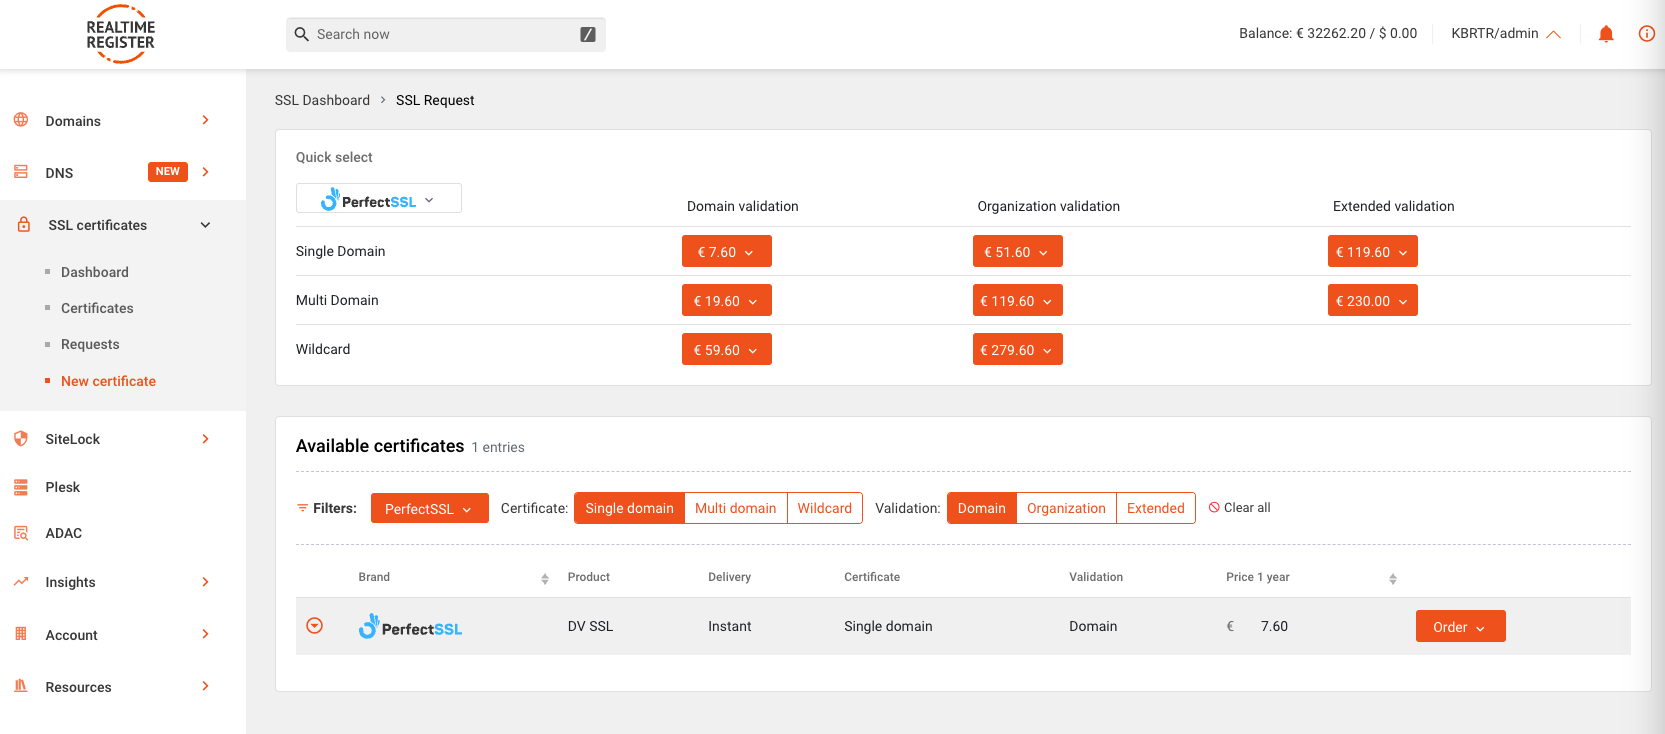1665x734 pixels.
Task: Open the PerfectSSL quick select brand dropdown
Action: point(379,199)
